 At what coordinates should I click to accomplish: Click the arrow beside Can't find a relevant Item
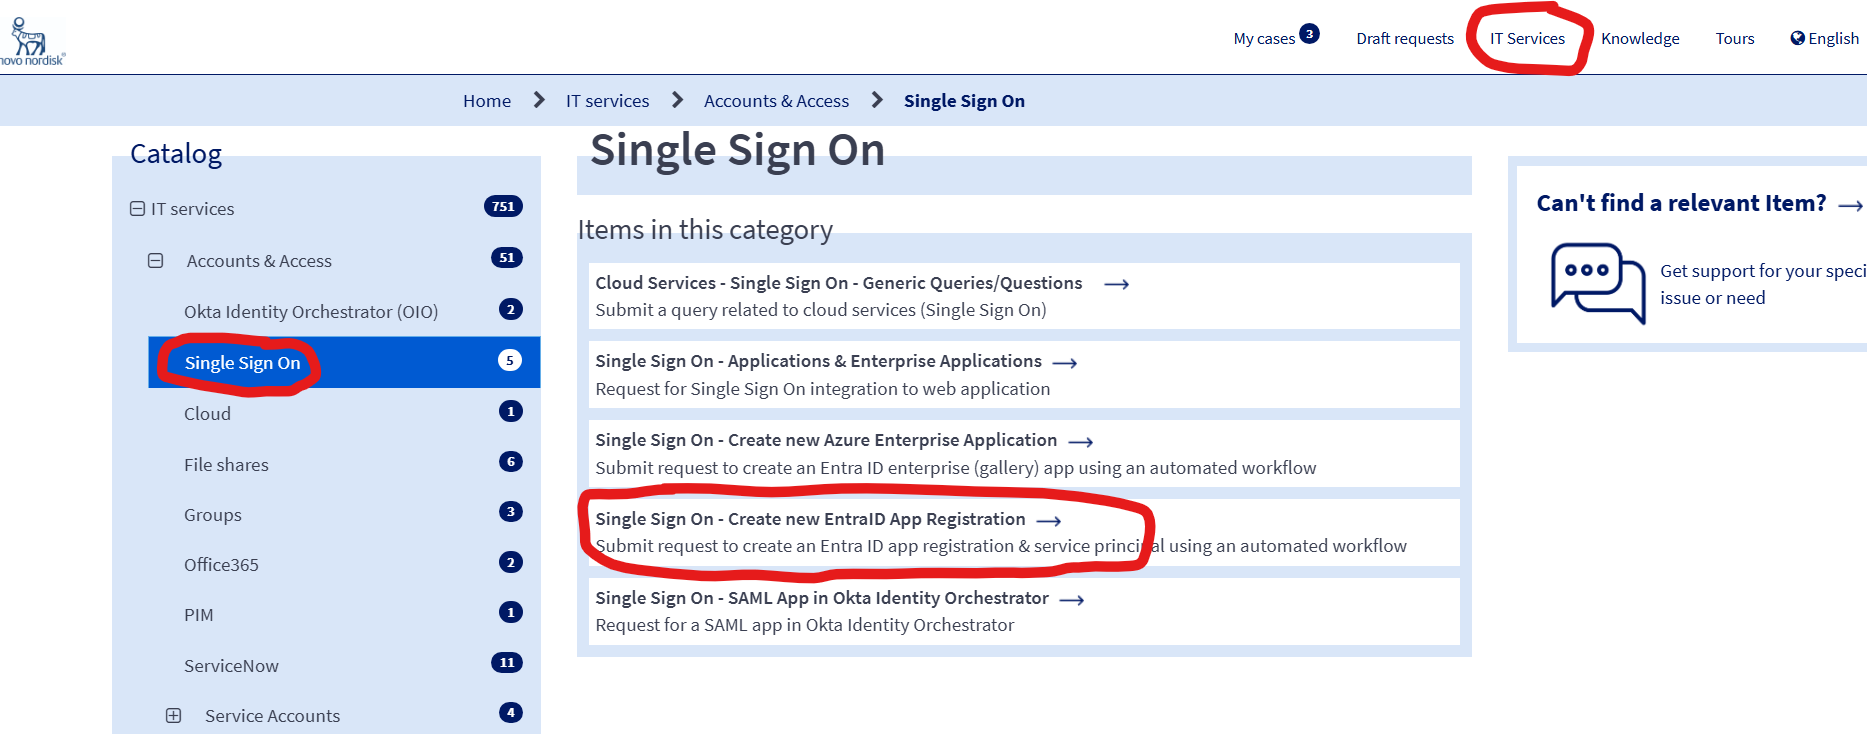(1850, 205)
